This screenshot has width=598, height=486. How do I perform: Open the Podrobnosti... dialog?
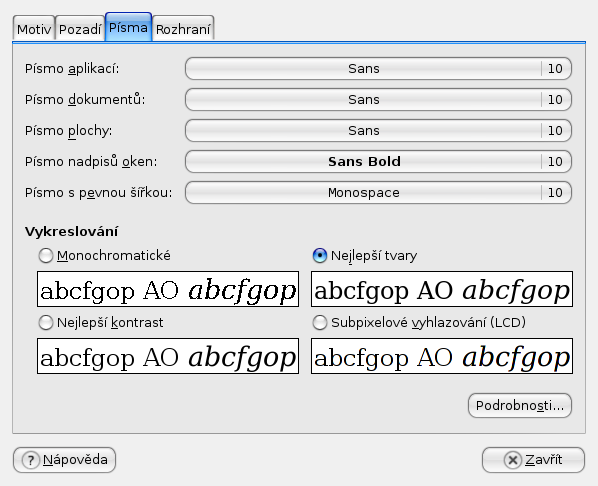[x=520, y=406]
